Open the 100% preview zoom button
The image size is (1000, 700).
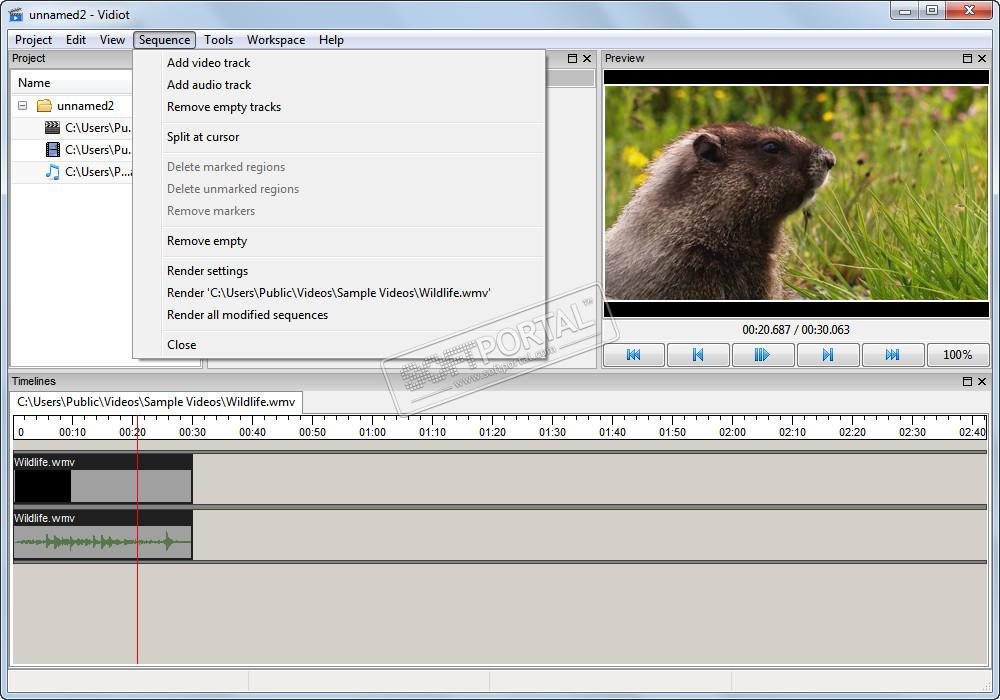[x=957, y=355]
